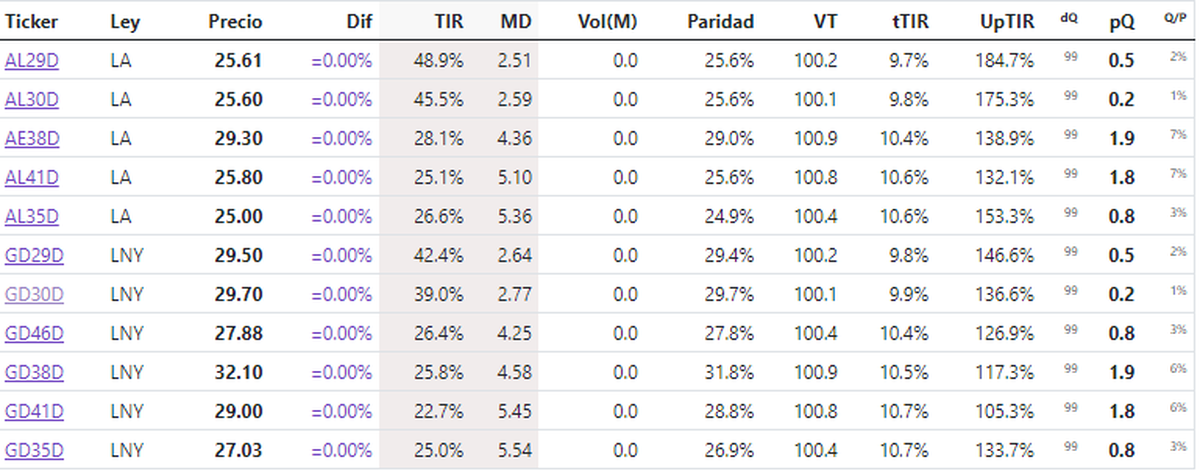Click the GD41D bond link
The width and height of the screenshot is (1200, 471).
[x=34, y=411]
